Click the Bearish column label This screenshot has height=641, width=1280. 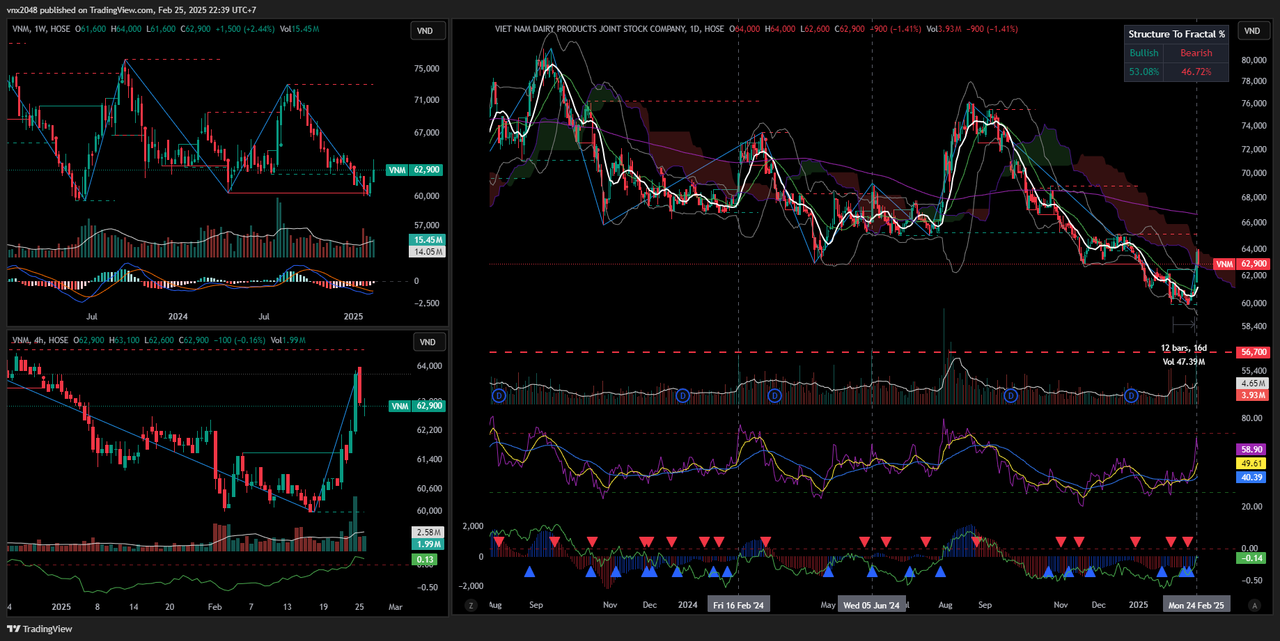coord(1196,53)
